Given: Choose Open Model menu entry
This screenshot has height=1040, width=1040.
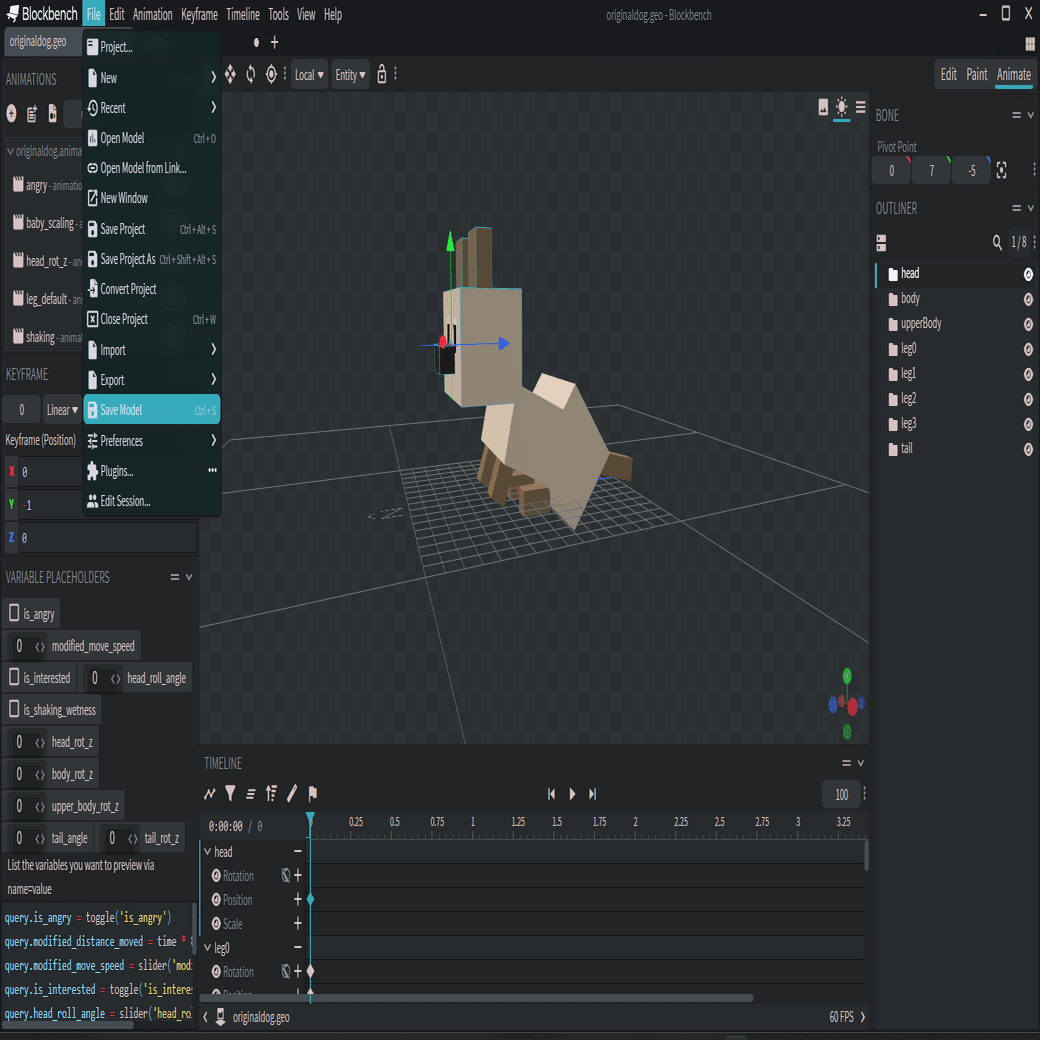Looking at the screenshot, I should [152, 138].
